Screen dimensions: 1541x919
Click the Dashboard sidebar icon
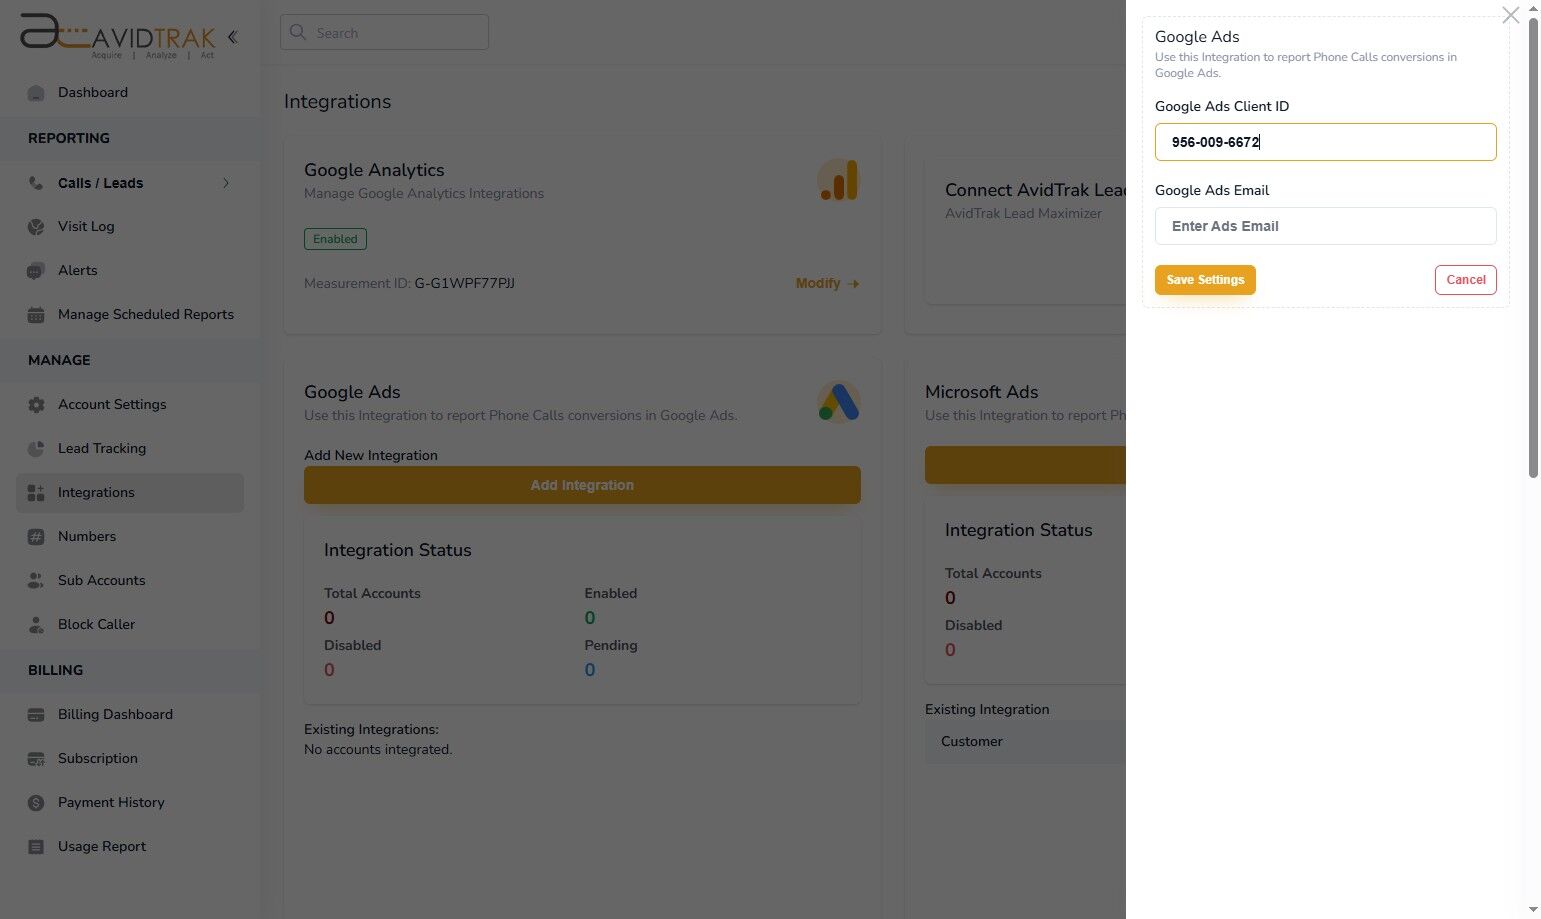pyautogui.click(x=36, y=92)
